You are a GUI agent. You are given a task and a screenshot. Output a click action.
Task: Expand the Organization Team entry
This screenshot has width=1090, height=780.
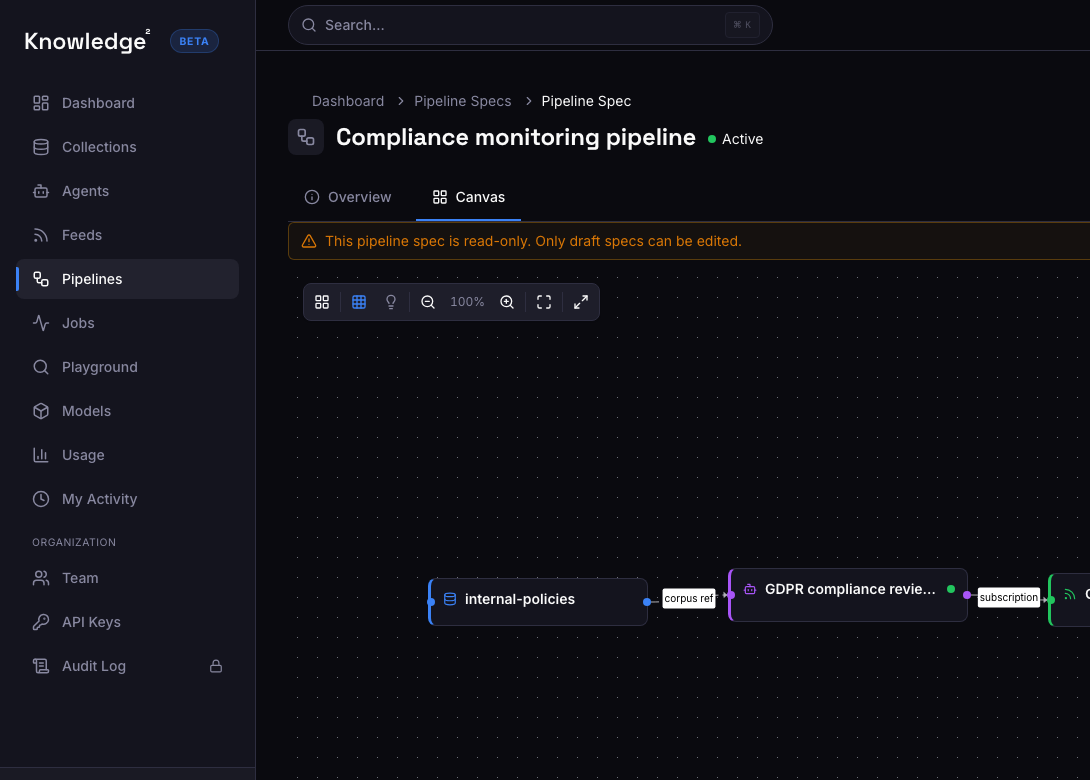tap(78, 578)
